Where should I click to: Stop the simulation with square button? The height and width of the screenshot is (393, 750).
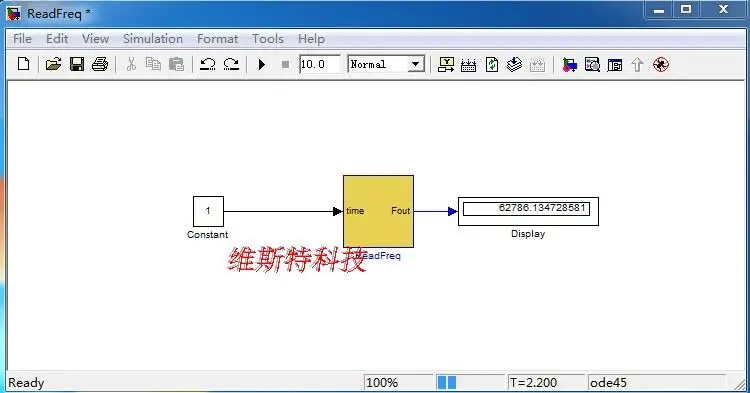286,65
